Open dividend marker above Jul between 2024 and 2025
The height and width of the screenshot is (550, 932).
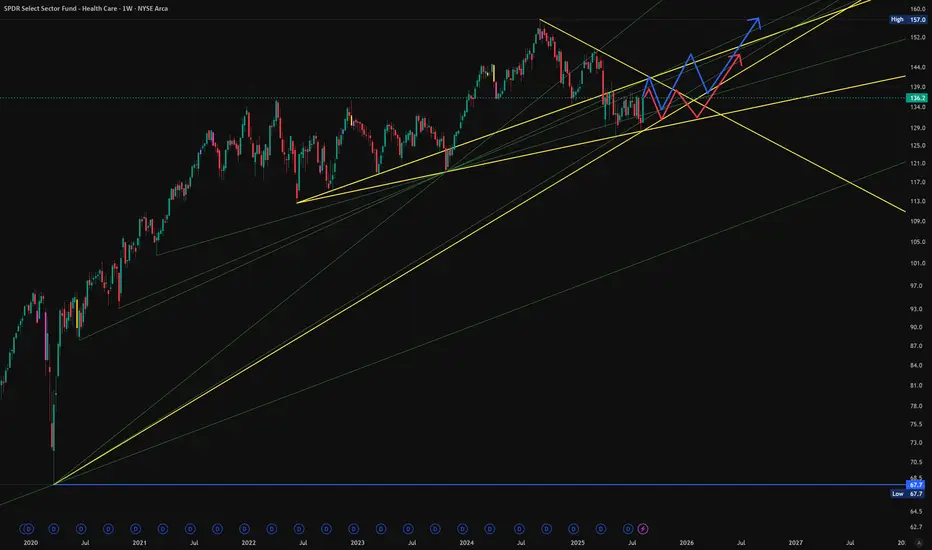pyautogui.click(x=519, y=529)
